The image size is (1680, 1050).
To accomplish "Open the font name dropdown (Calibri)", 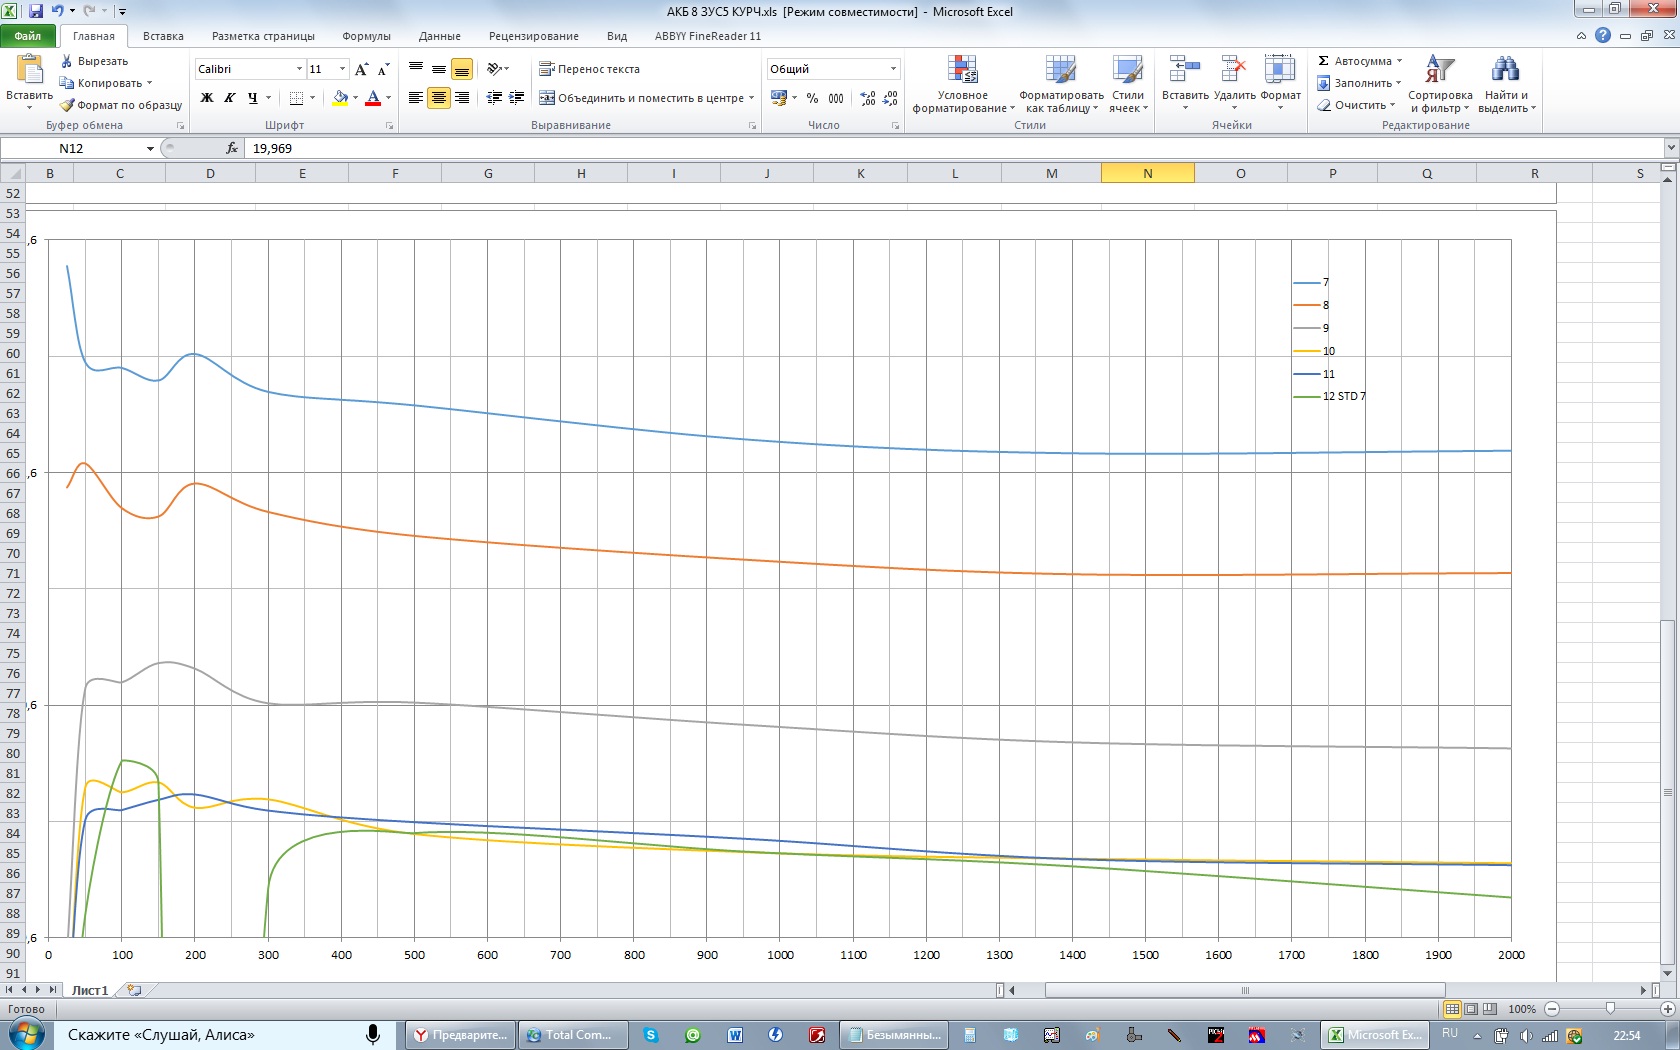I will 299,69.
